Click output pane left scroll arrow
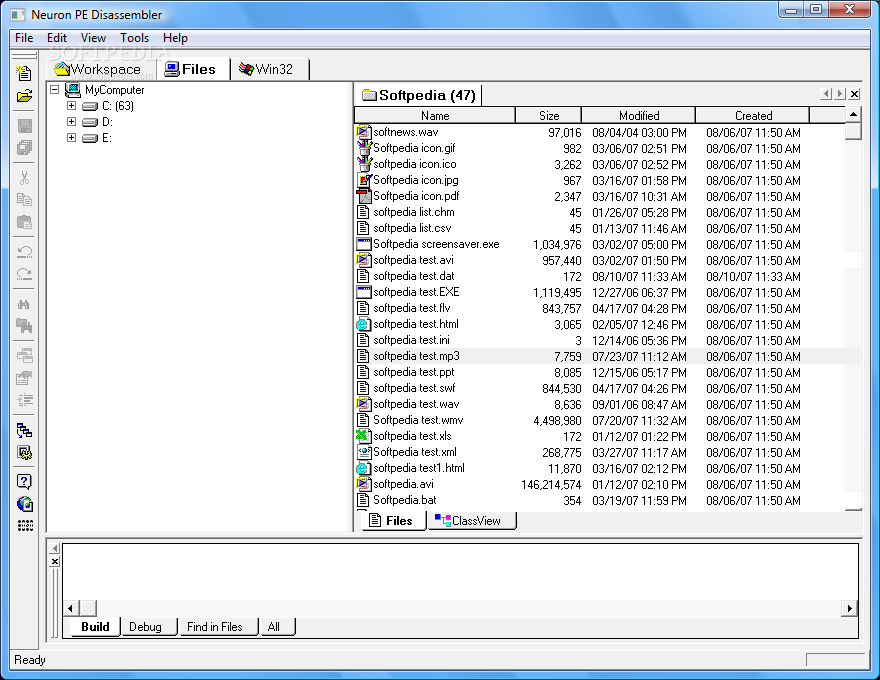This screenshot has width=880, height=680. 71,608
